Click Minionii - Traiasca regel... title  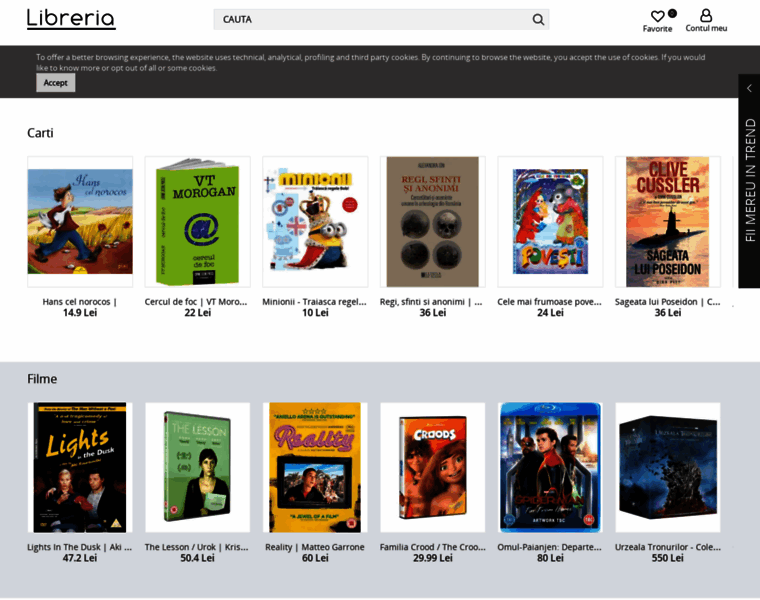314,301
